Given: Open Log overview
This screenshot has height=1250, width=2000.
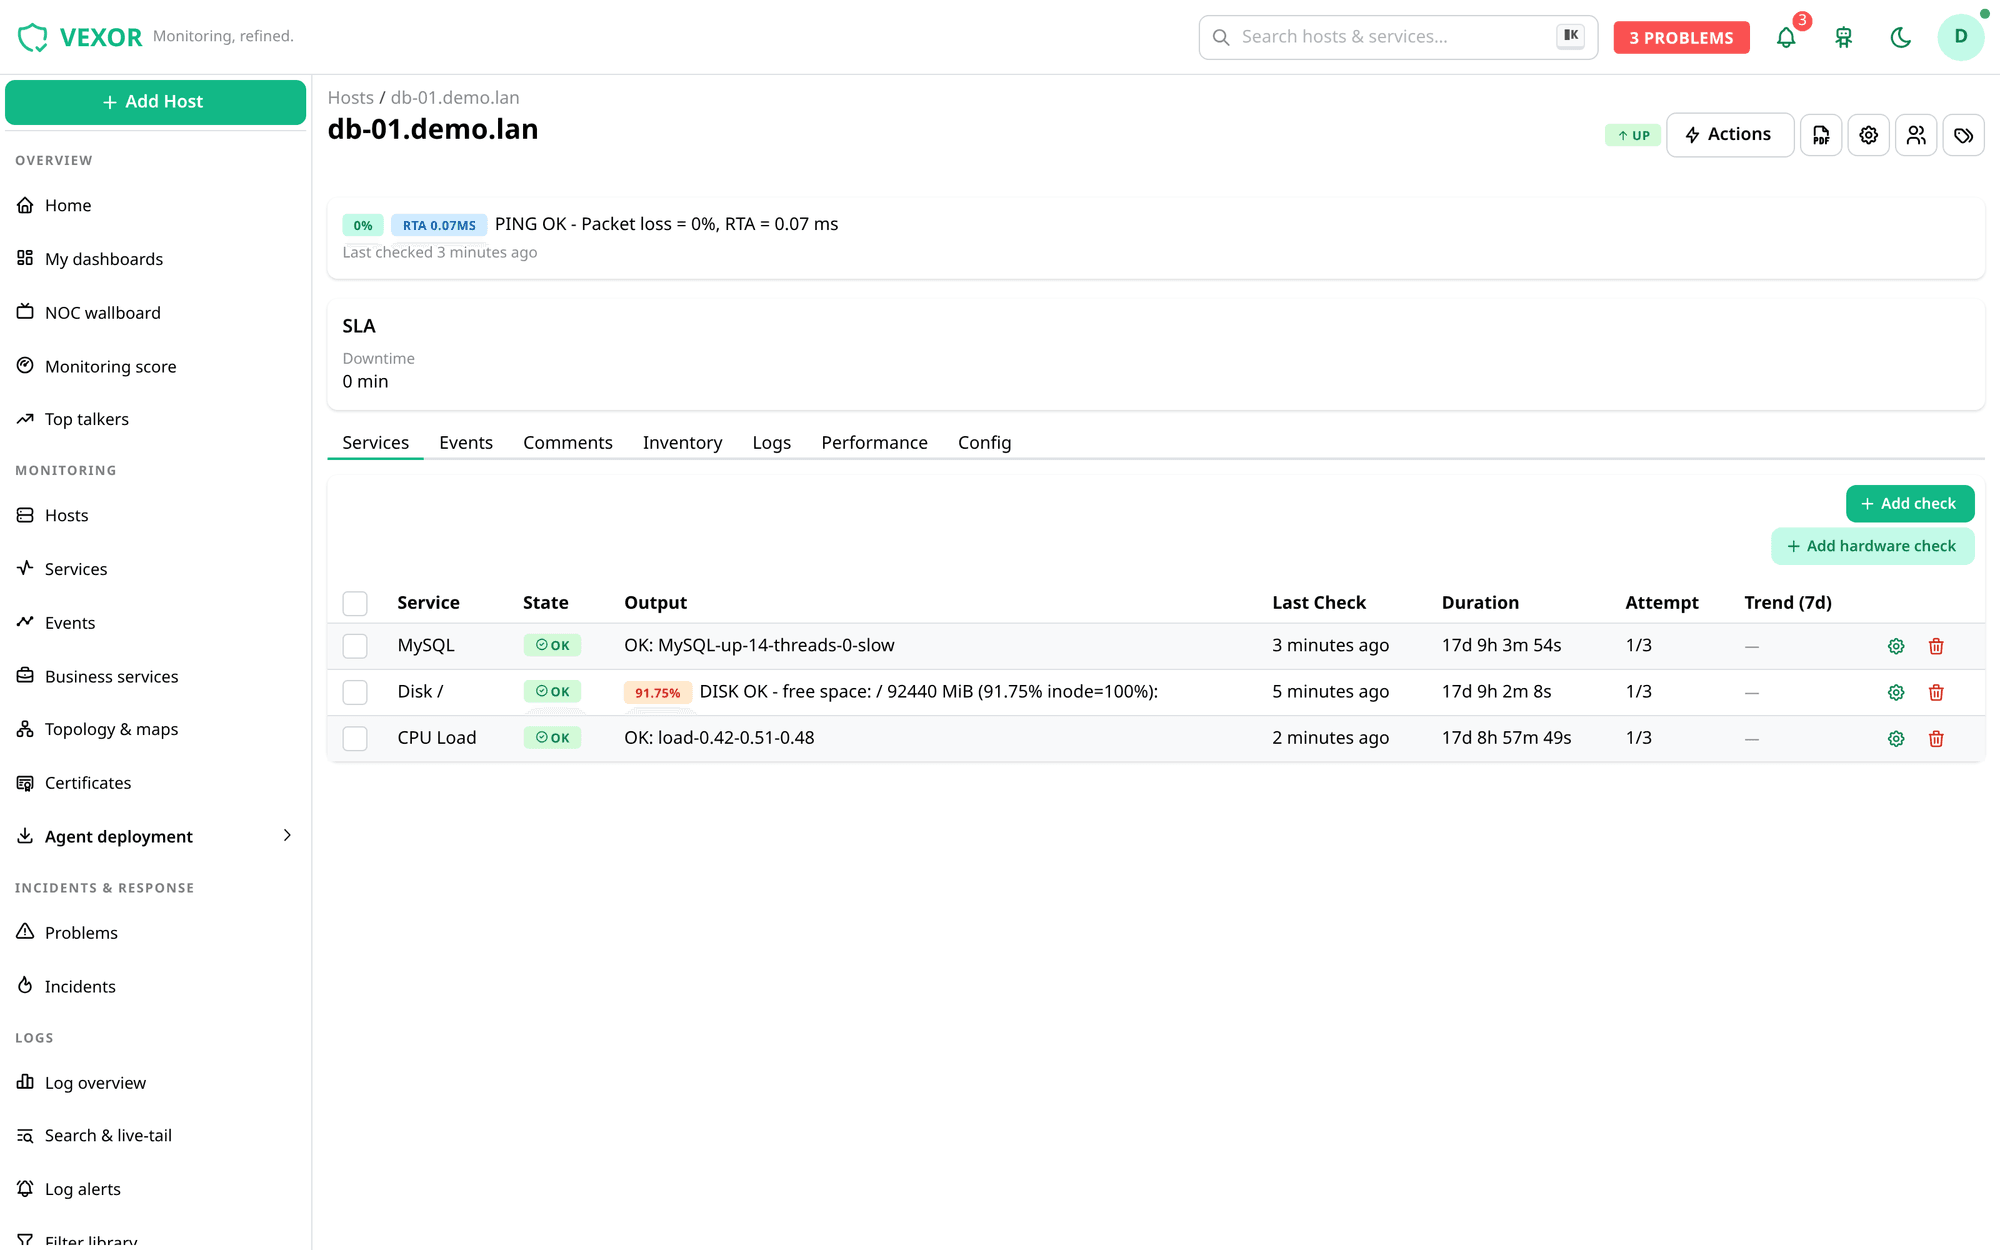Looking at the screenshot, I should [155, 1083].
